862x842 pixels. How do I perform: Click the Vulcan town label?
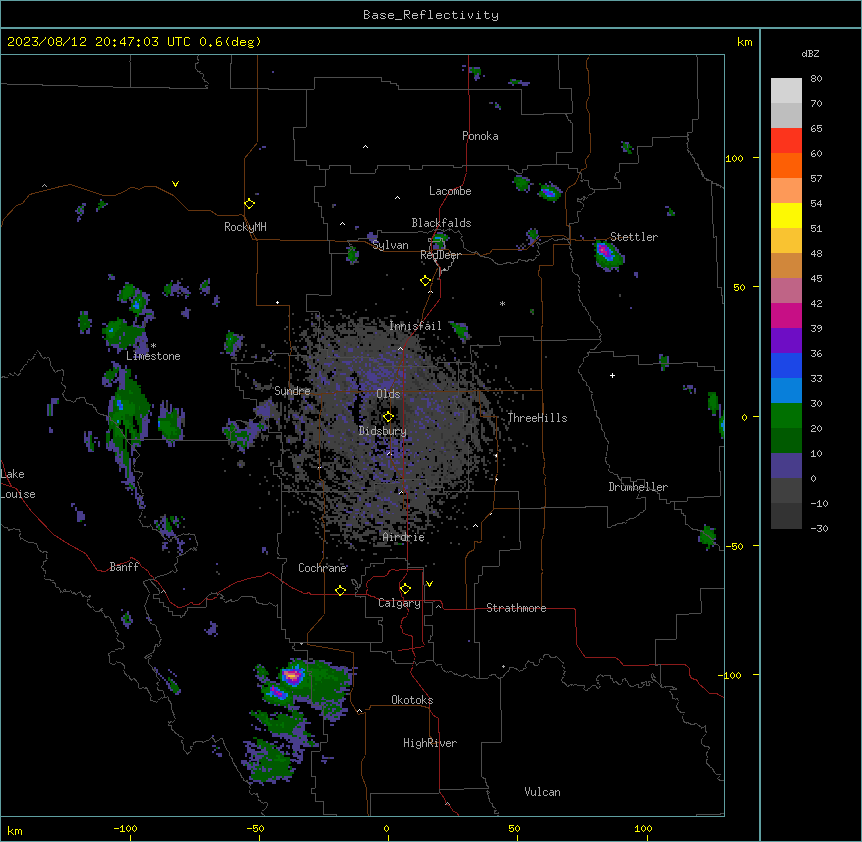pos(543,792)
